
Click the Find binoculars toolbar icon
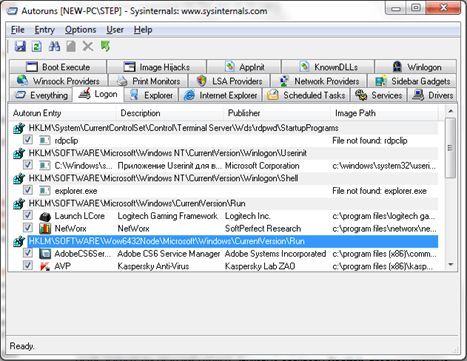click(54, 46)
